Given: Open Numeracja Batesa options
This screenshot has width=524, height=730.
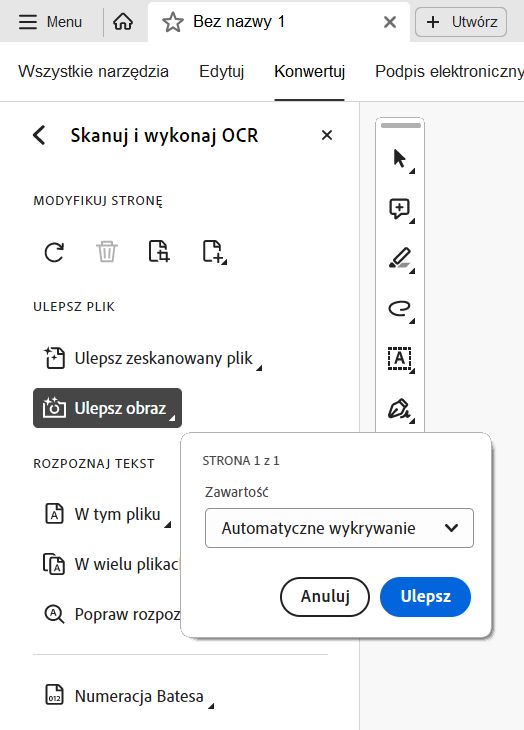Looking at the screenshot, I should (x=129, y=696).
